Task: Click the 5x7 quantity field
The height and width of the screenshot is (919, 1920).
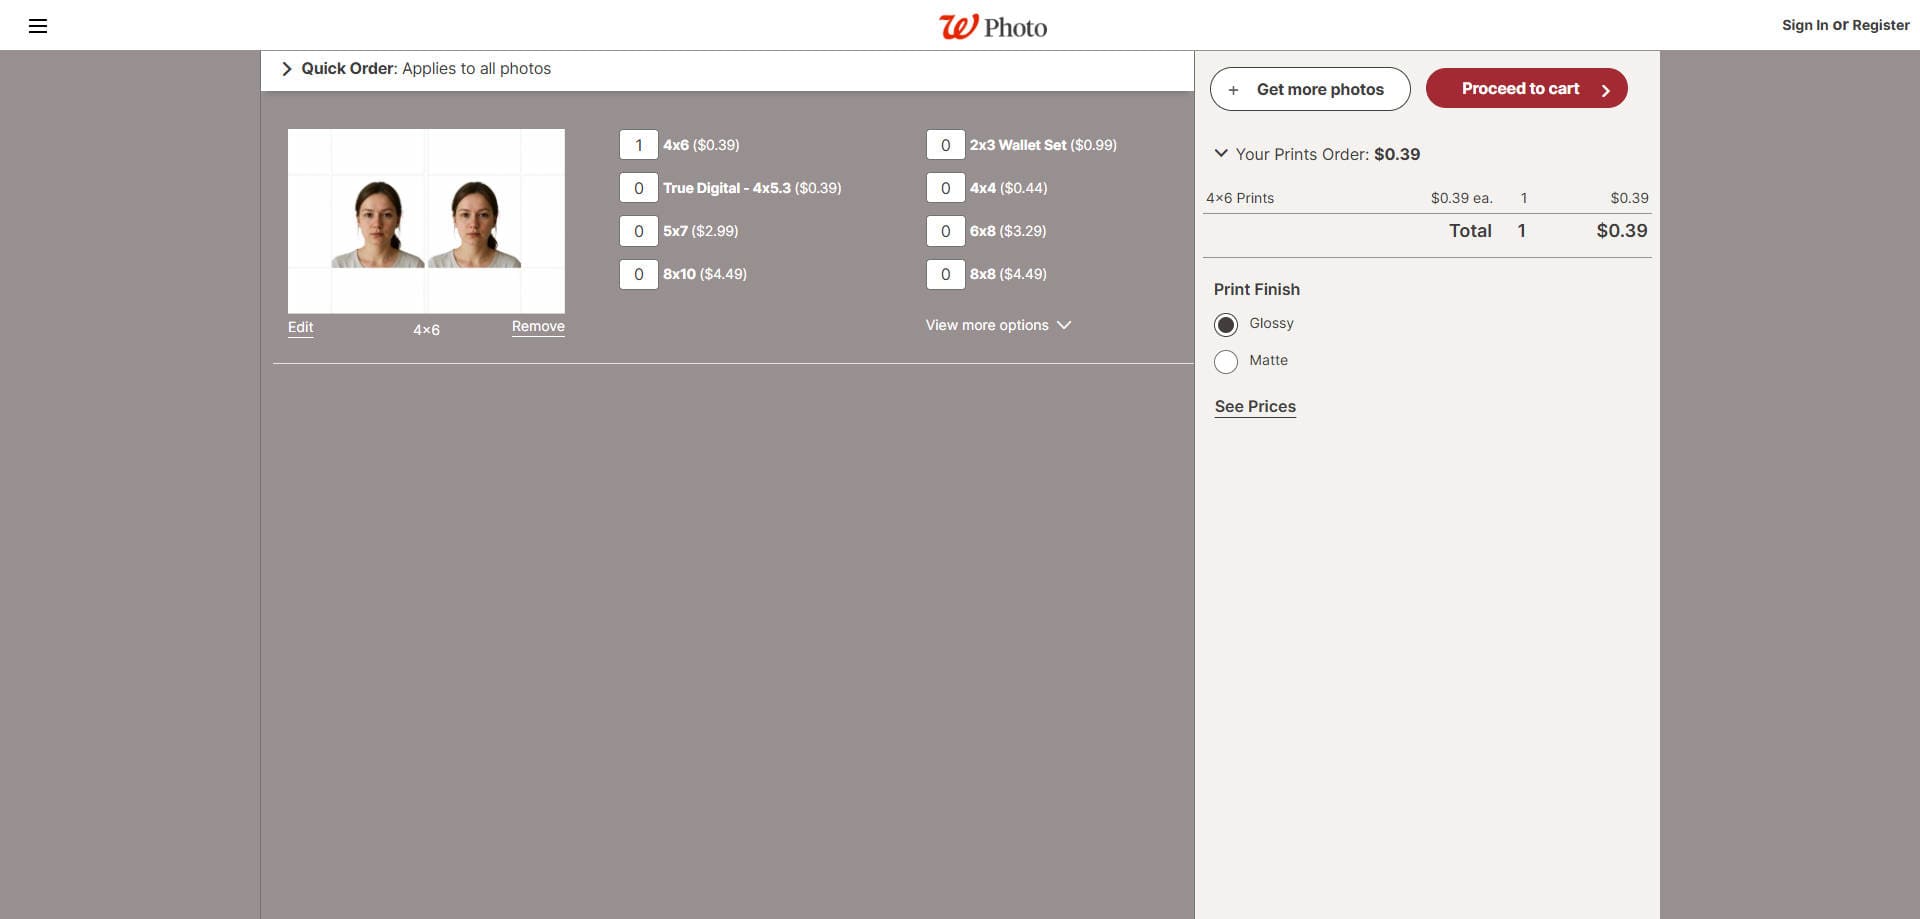Action: click(638, 231)
